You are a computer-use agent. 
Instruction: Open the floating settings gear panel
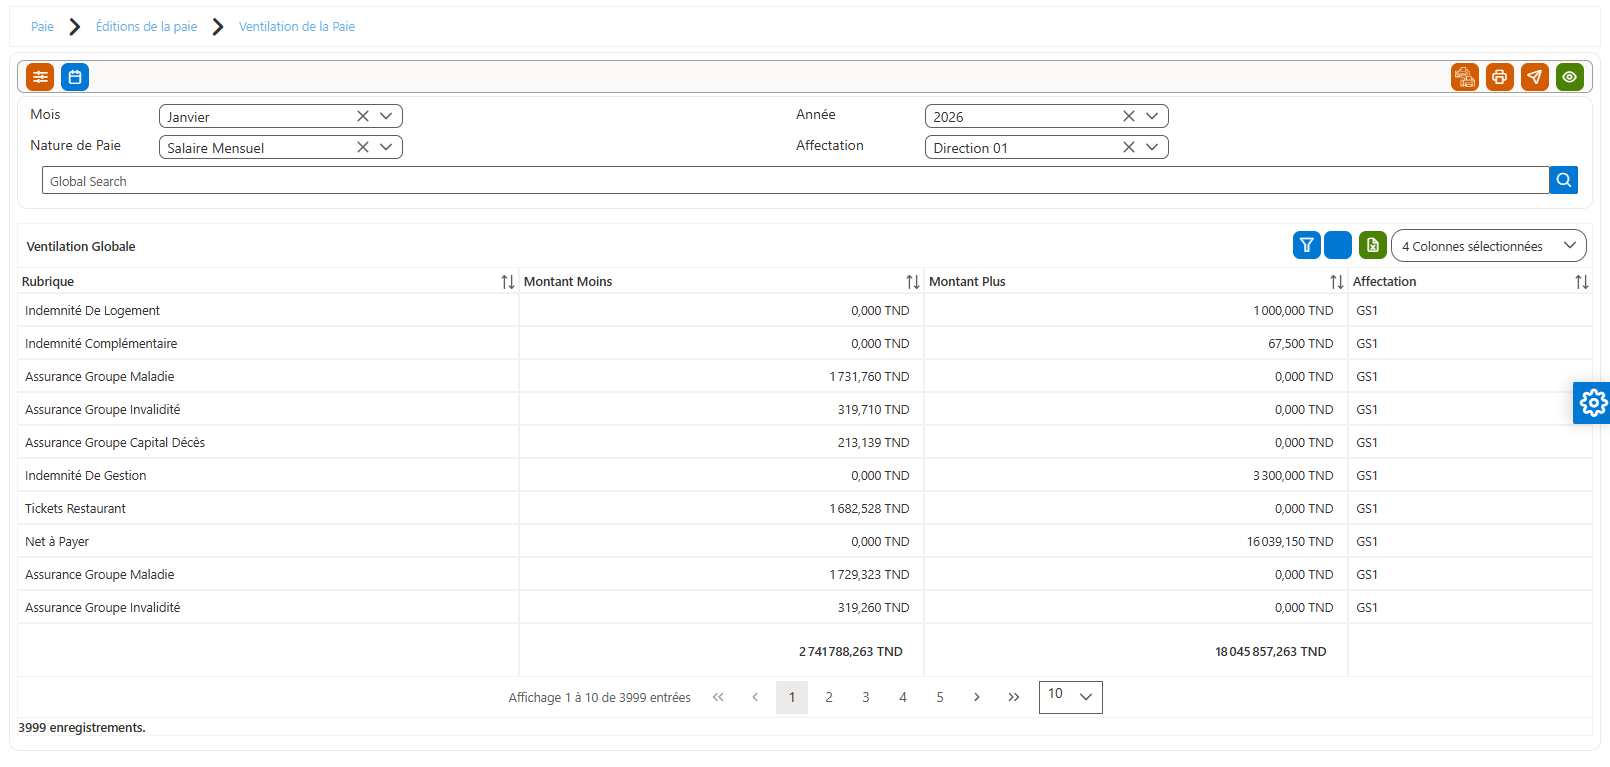click(1592, 403)
